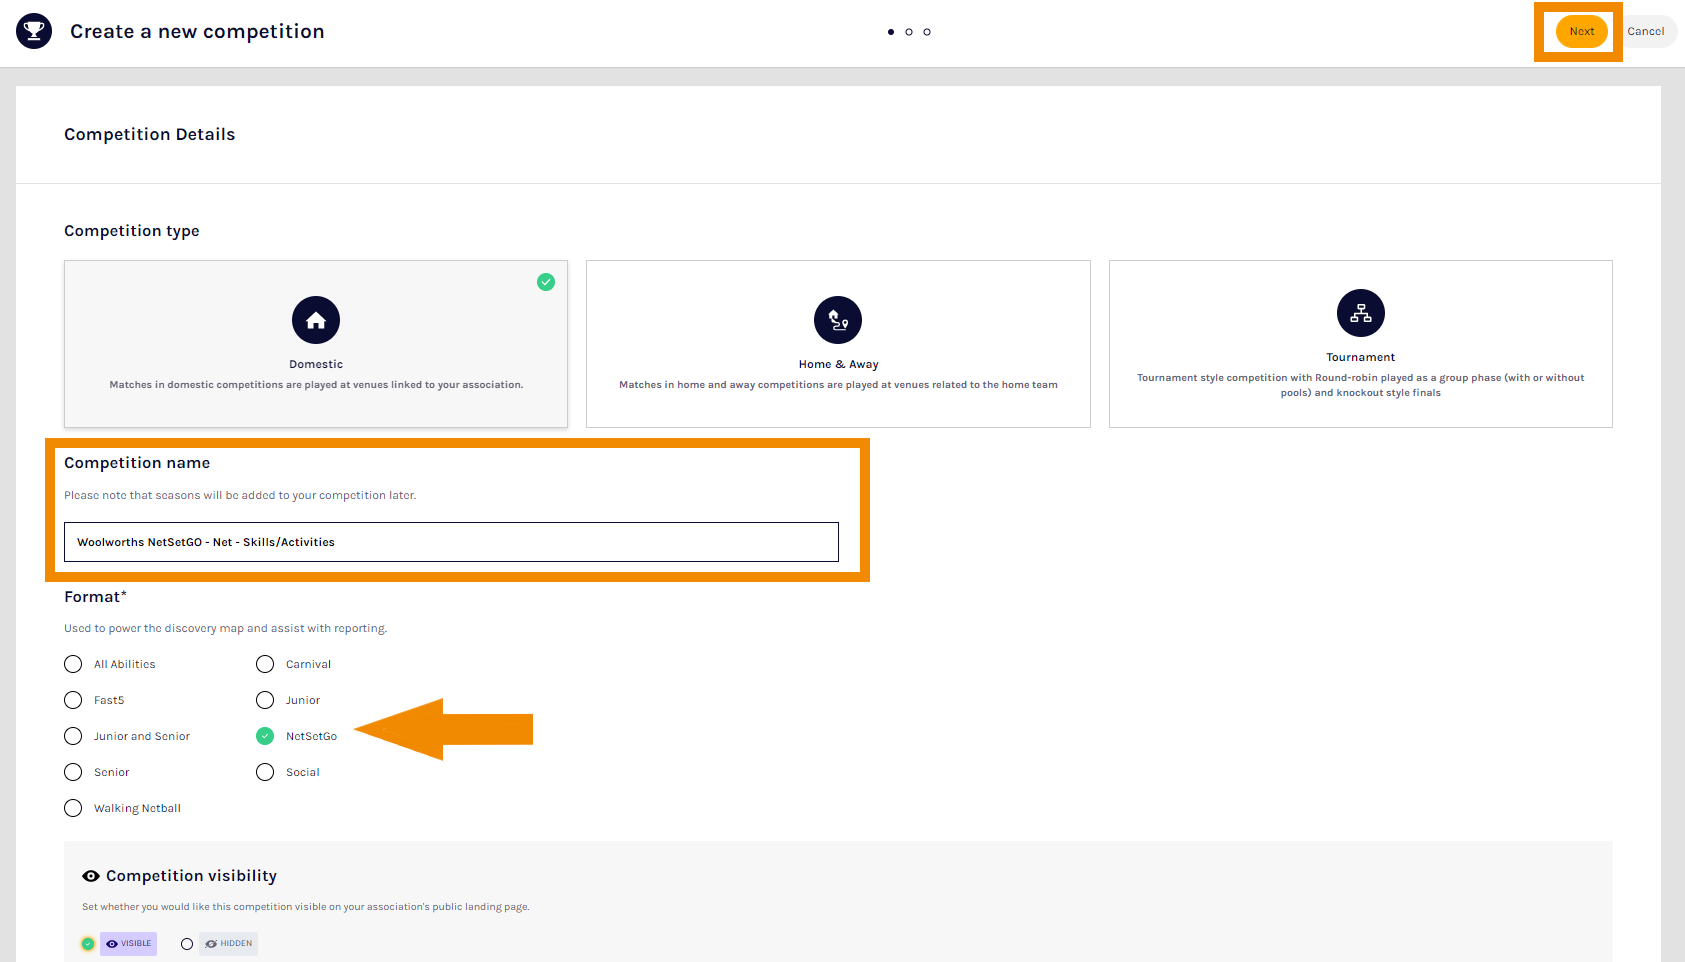This screenshot has width=1685, height=962.
Task: Pick the Carnival format radio button
Action: tap(265, 664)
